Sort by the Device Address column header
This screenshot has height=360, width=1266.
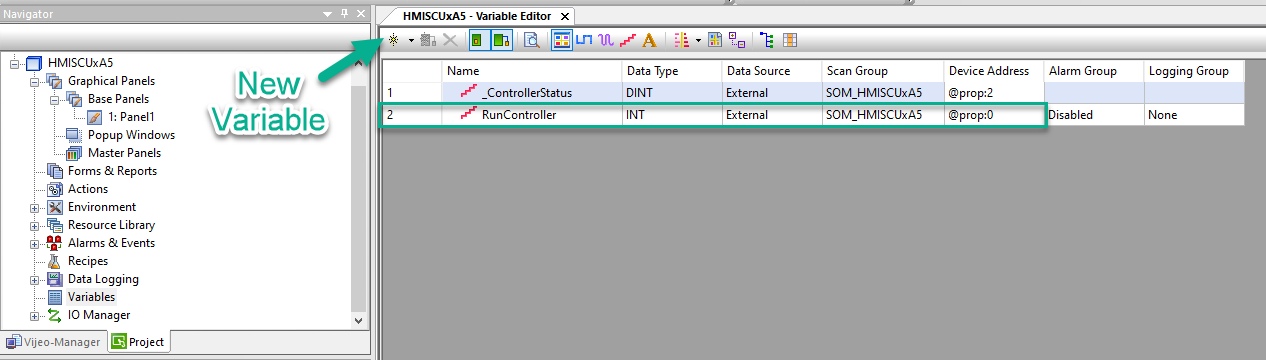994,71
